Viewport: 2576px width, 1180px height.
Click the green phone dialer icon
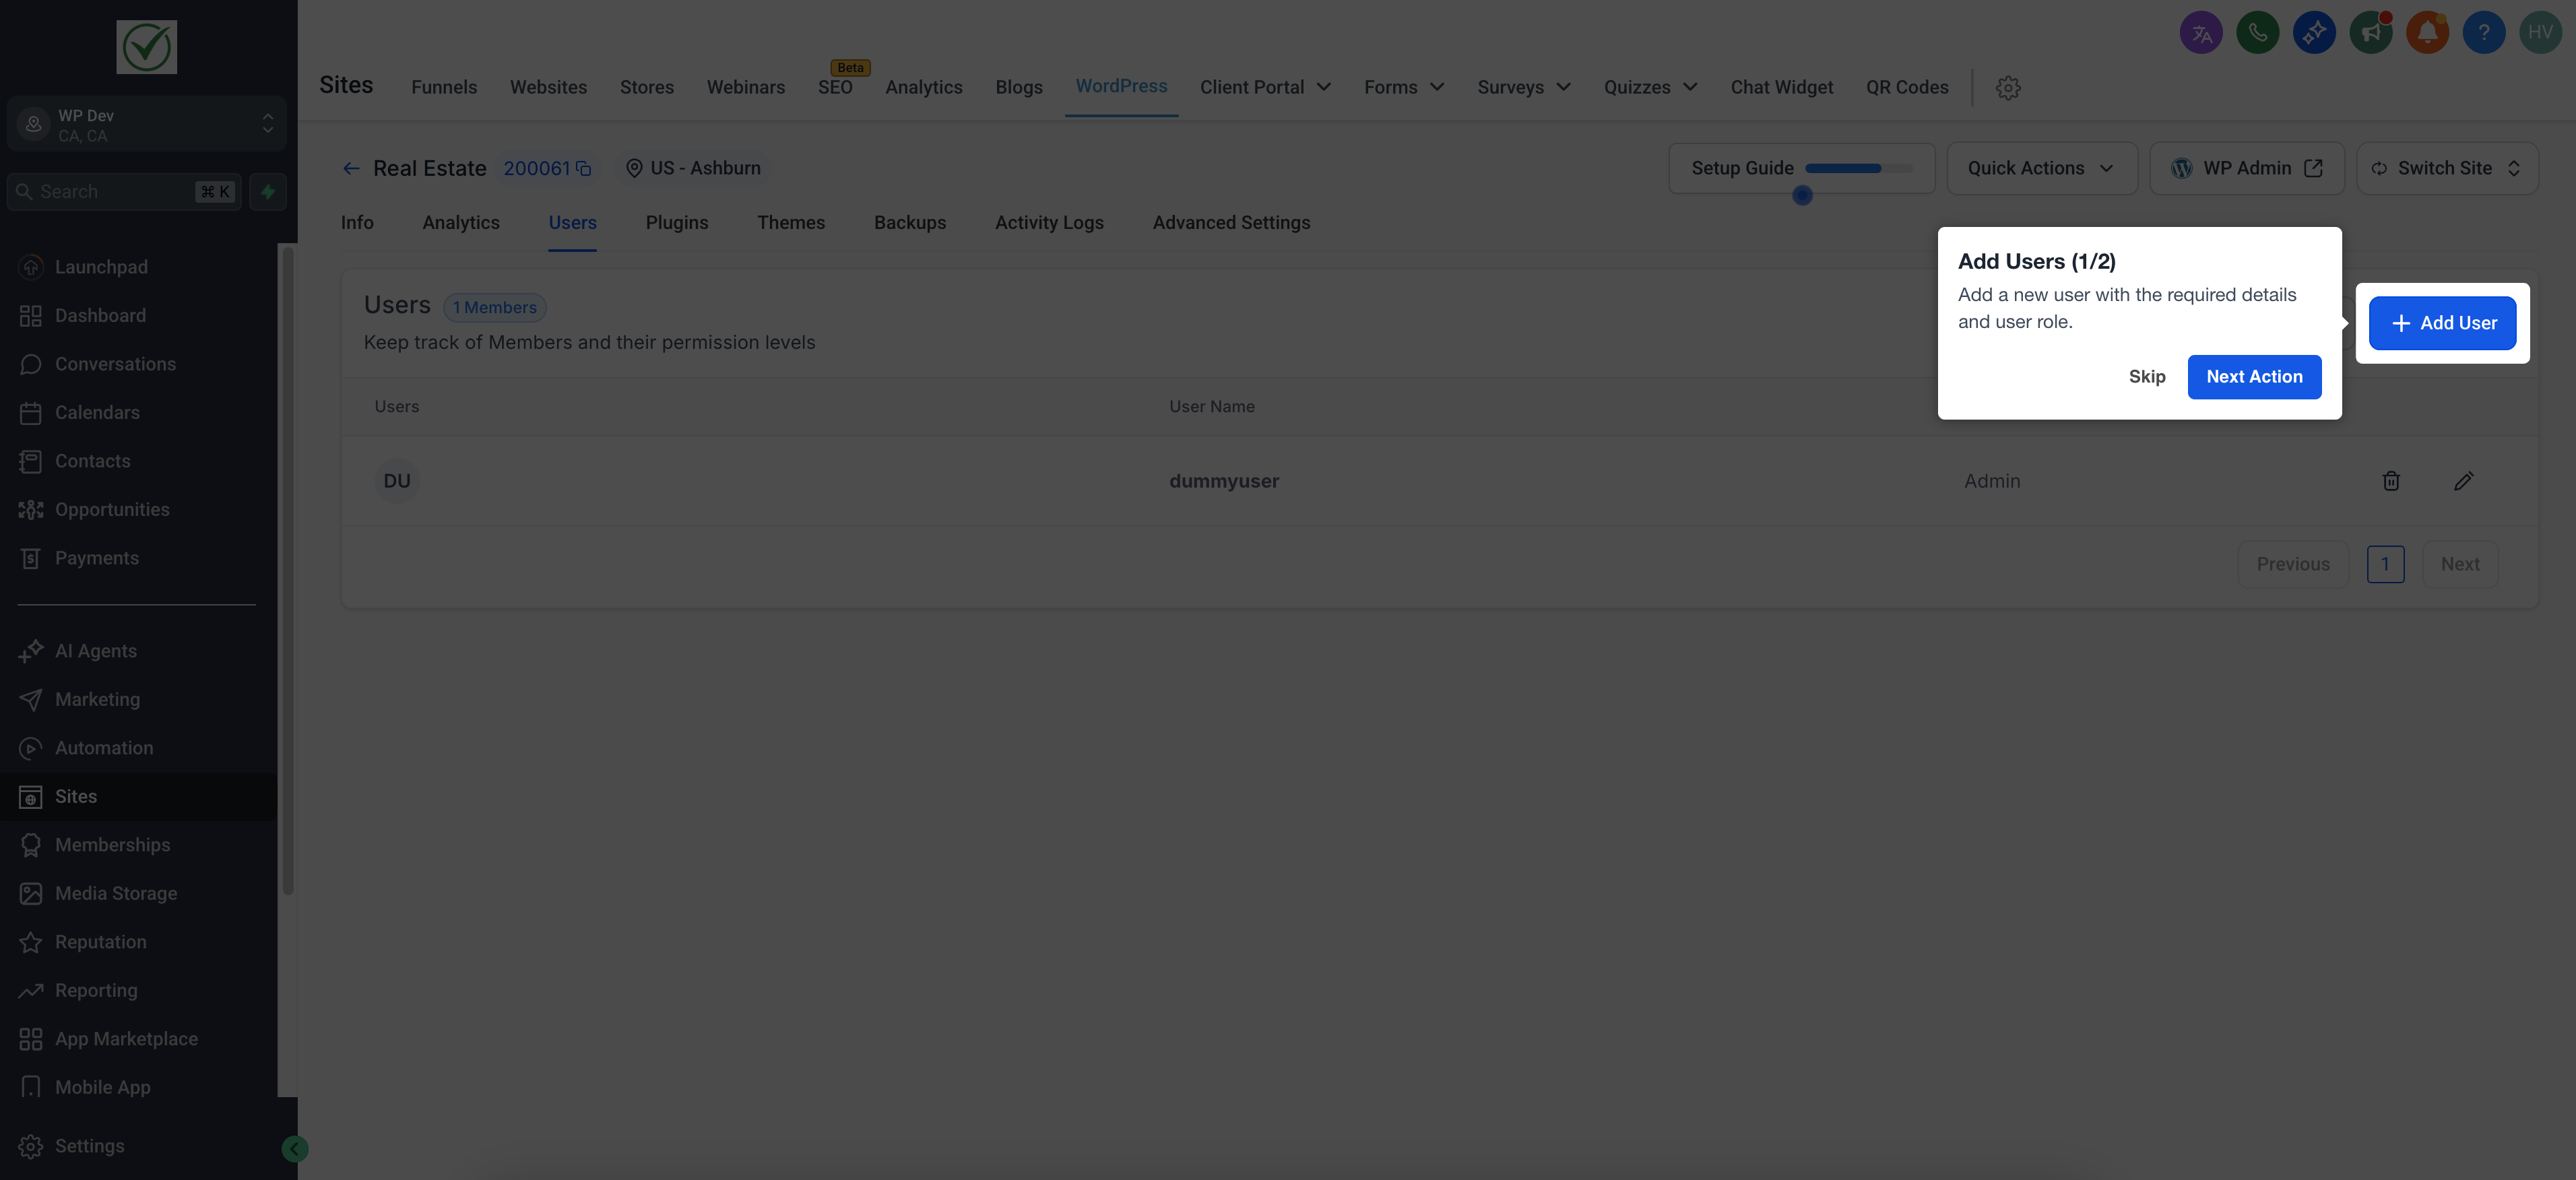[x=2257, y=33]
